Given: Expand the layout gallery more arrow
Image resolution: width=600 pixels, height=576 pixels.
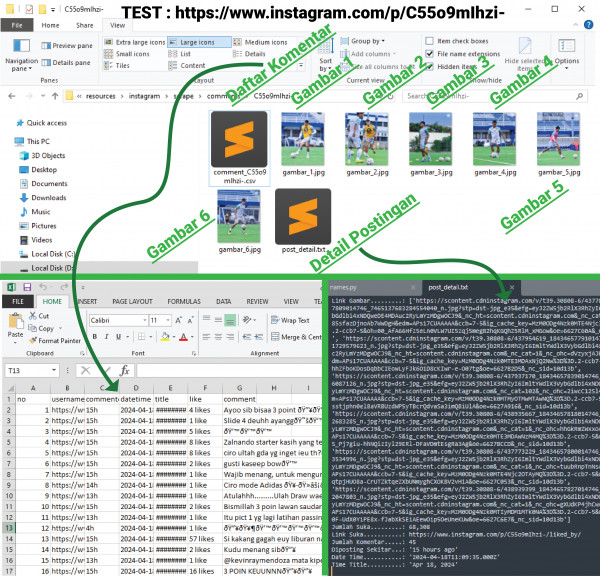Looking at the screenshot, I should (301, 65).
